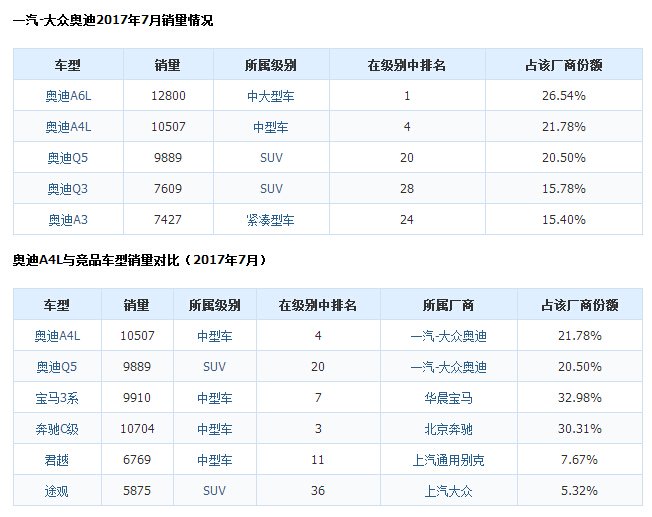Image resolution: width=652 pixels, height=517 pixels.
Task: Open the 奥迪A4L link in first table
Action: 68,127
